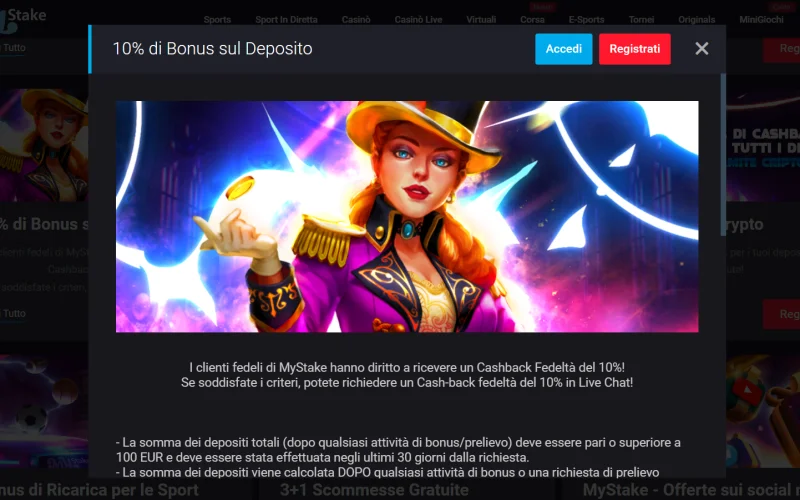Open the Sport In Diretta menu
The height and width of the screenshot is (500, 800).
pos(286,19)
